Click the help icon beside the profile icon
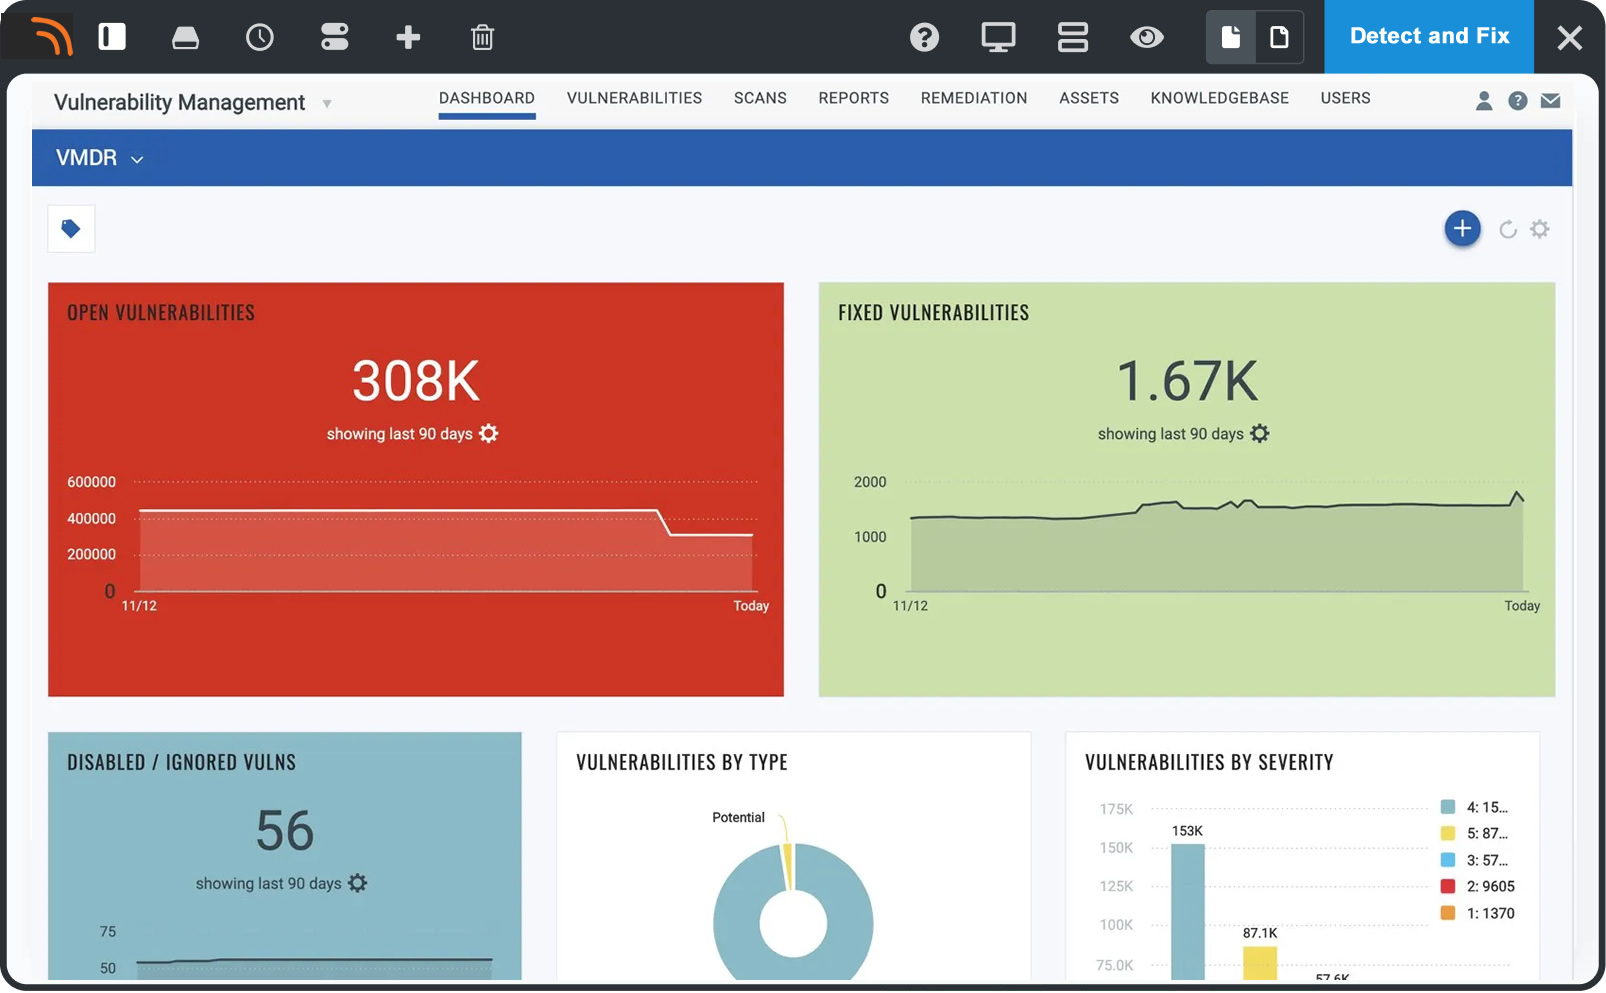The width and height of the screenshot is (1606, 993). pos(1518,101)
